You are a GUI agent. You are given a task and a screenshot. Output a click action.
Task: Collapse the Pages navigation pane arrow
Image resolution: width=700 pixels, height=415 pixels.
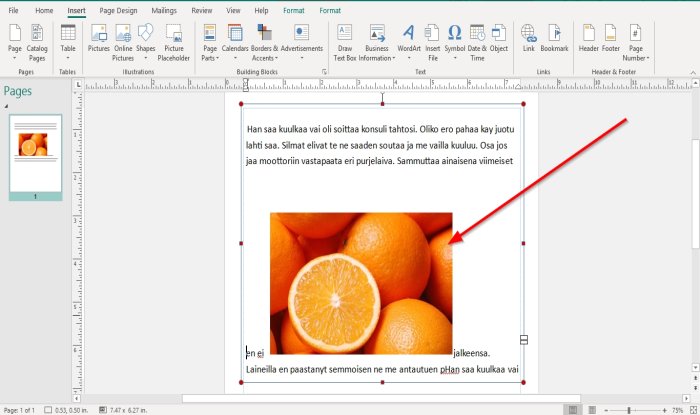[6, 106]
